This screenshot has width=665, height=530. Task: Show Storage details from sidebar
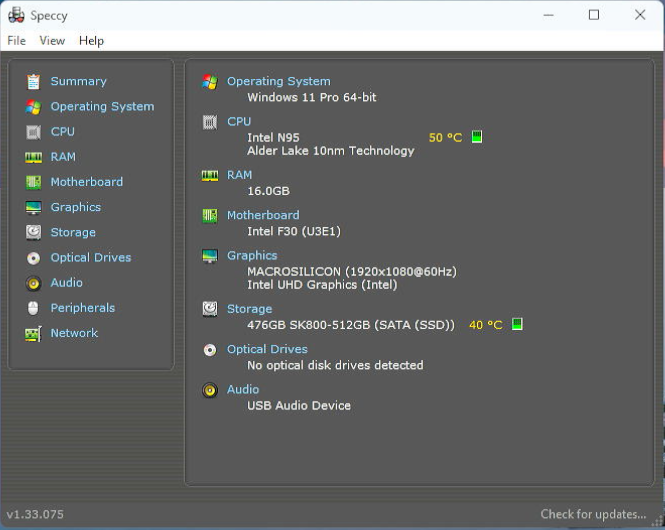pos(73,232)
